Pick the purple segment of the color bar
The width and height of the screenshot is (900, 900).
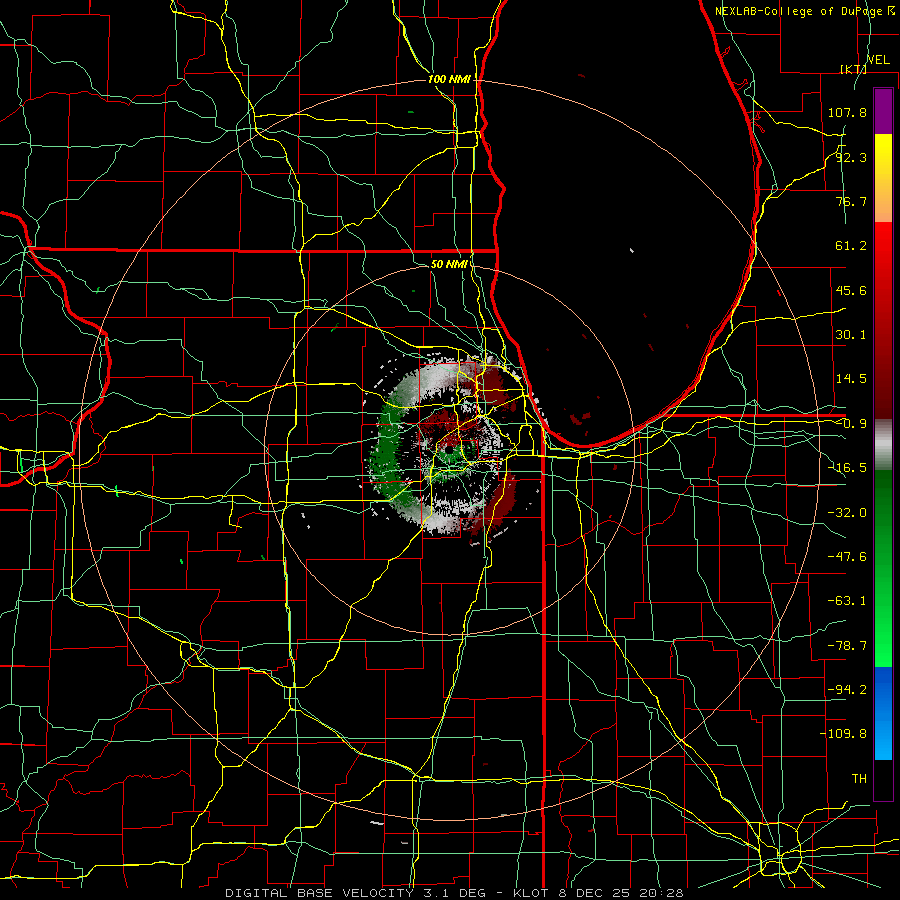click(x=883, y=111)
